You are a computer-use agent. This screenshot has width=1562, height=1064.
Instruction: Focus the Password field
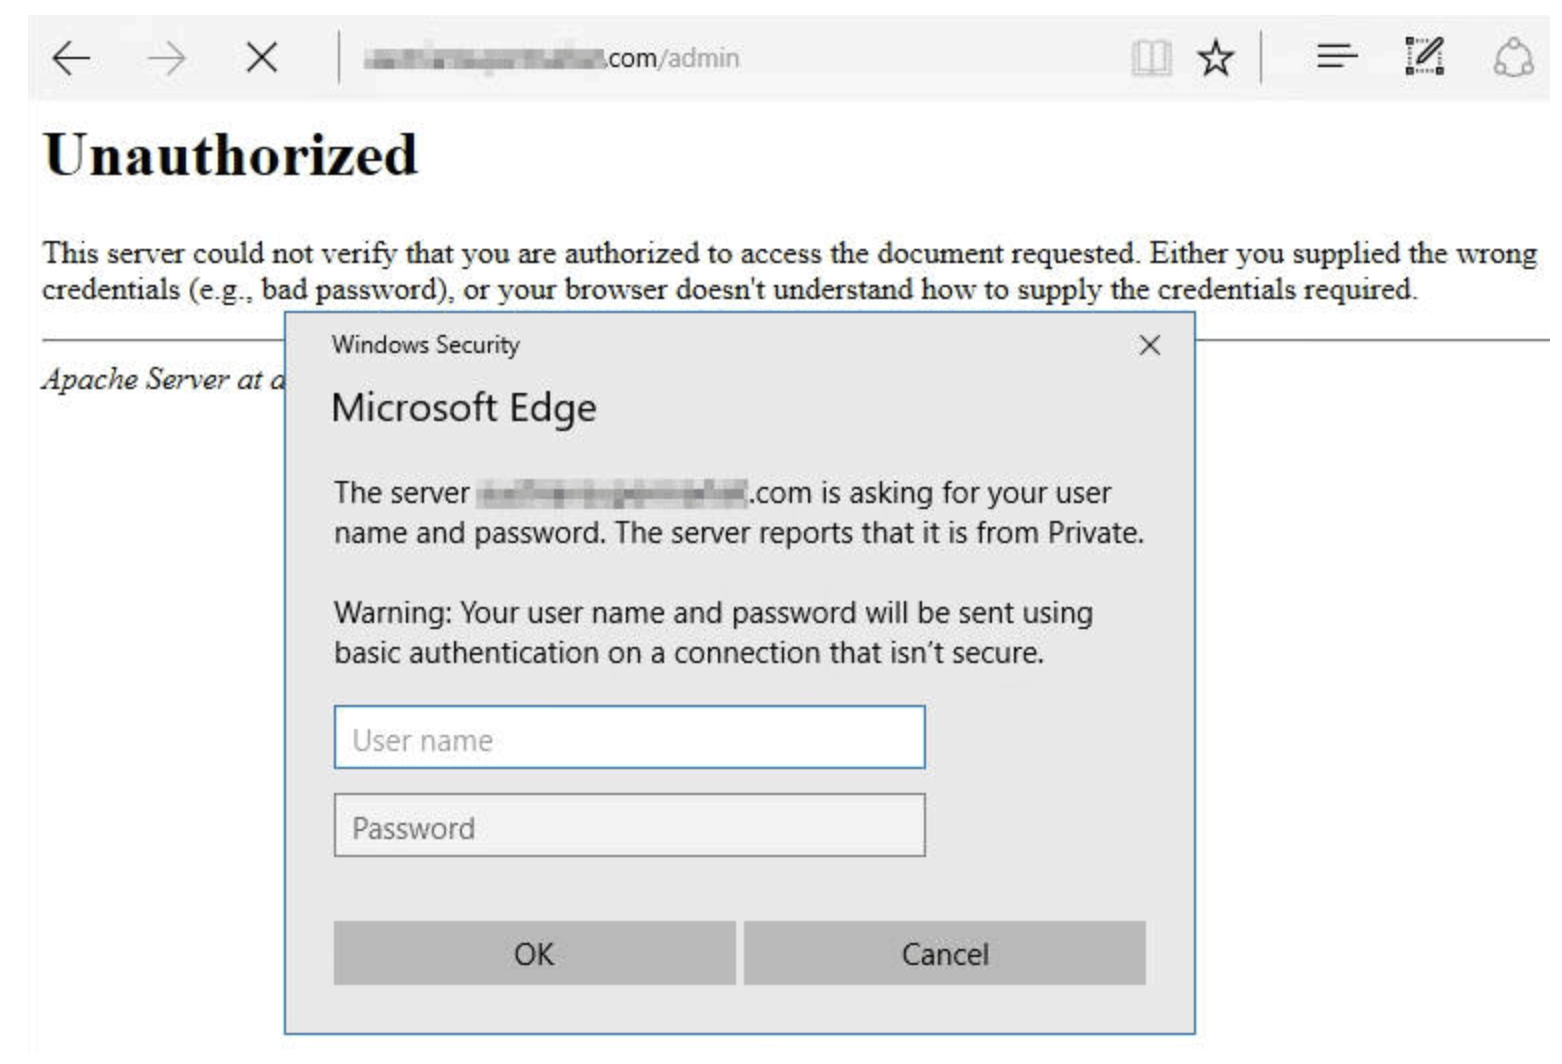[629, 826]
